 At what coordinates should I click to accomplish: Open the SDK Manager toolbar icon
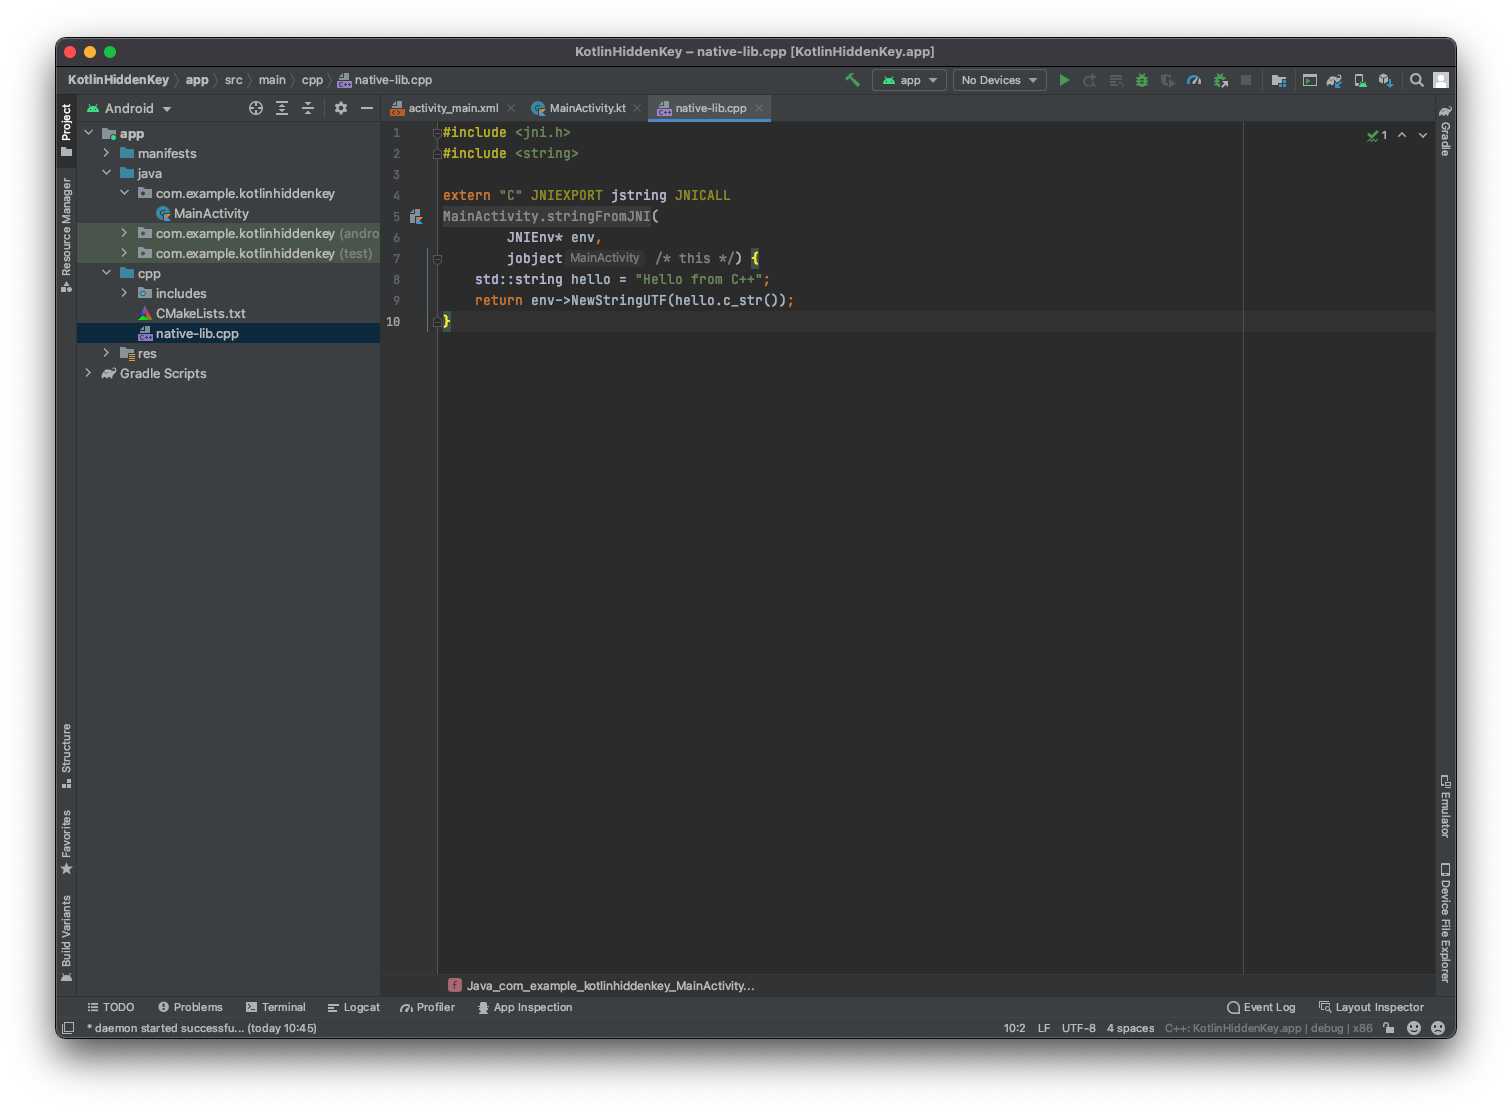pos(1386,80)
